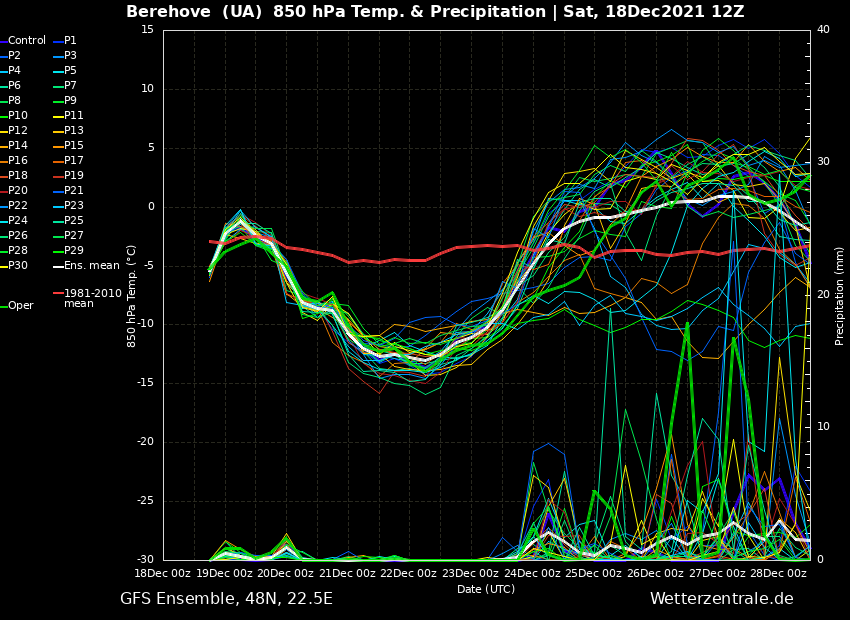Select the P10 legend entry

point(18,116)
